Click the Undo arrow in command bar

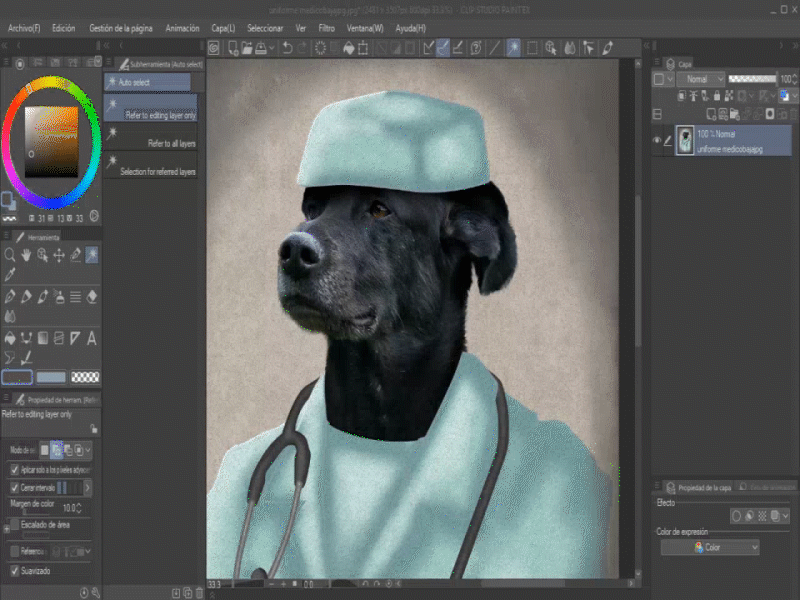coord(287,48)
